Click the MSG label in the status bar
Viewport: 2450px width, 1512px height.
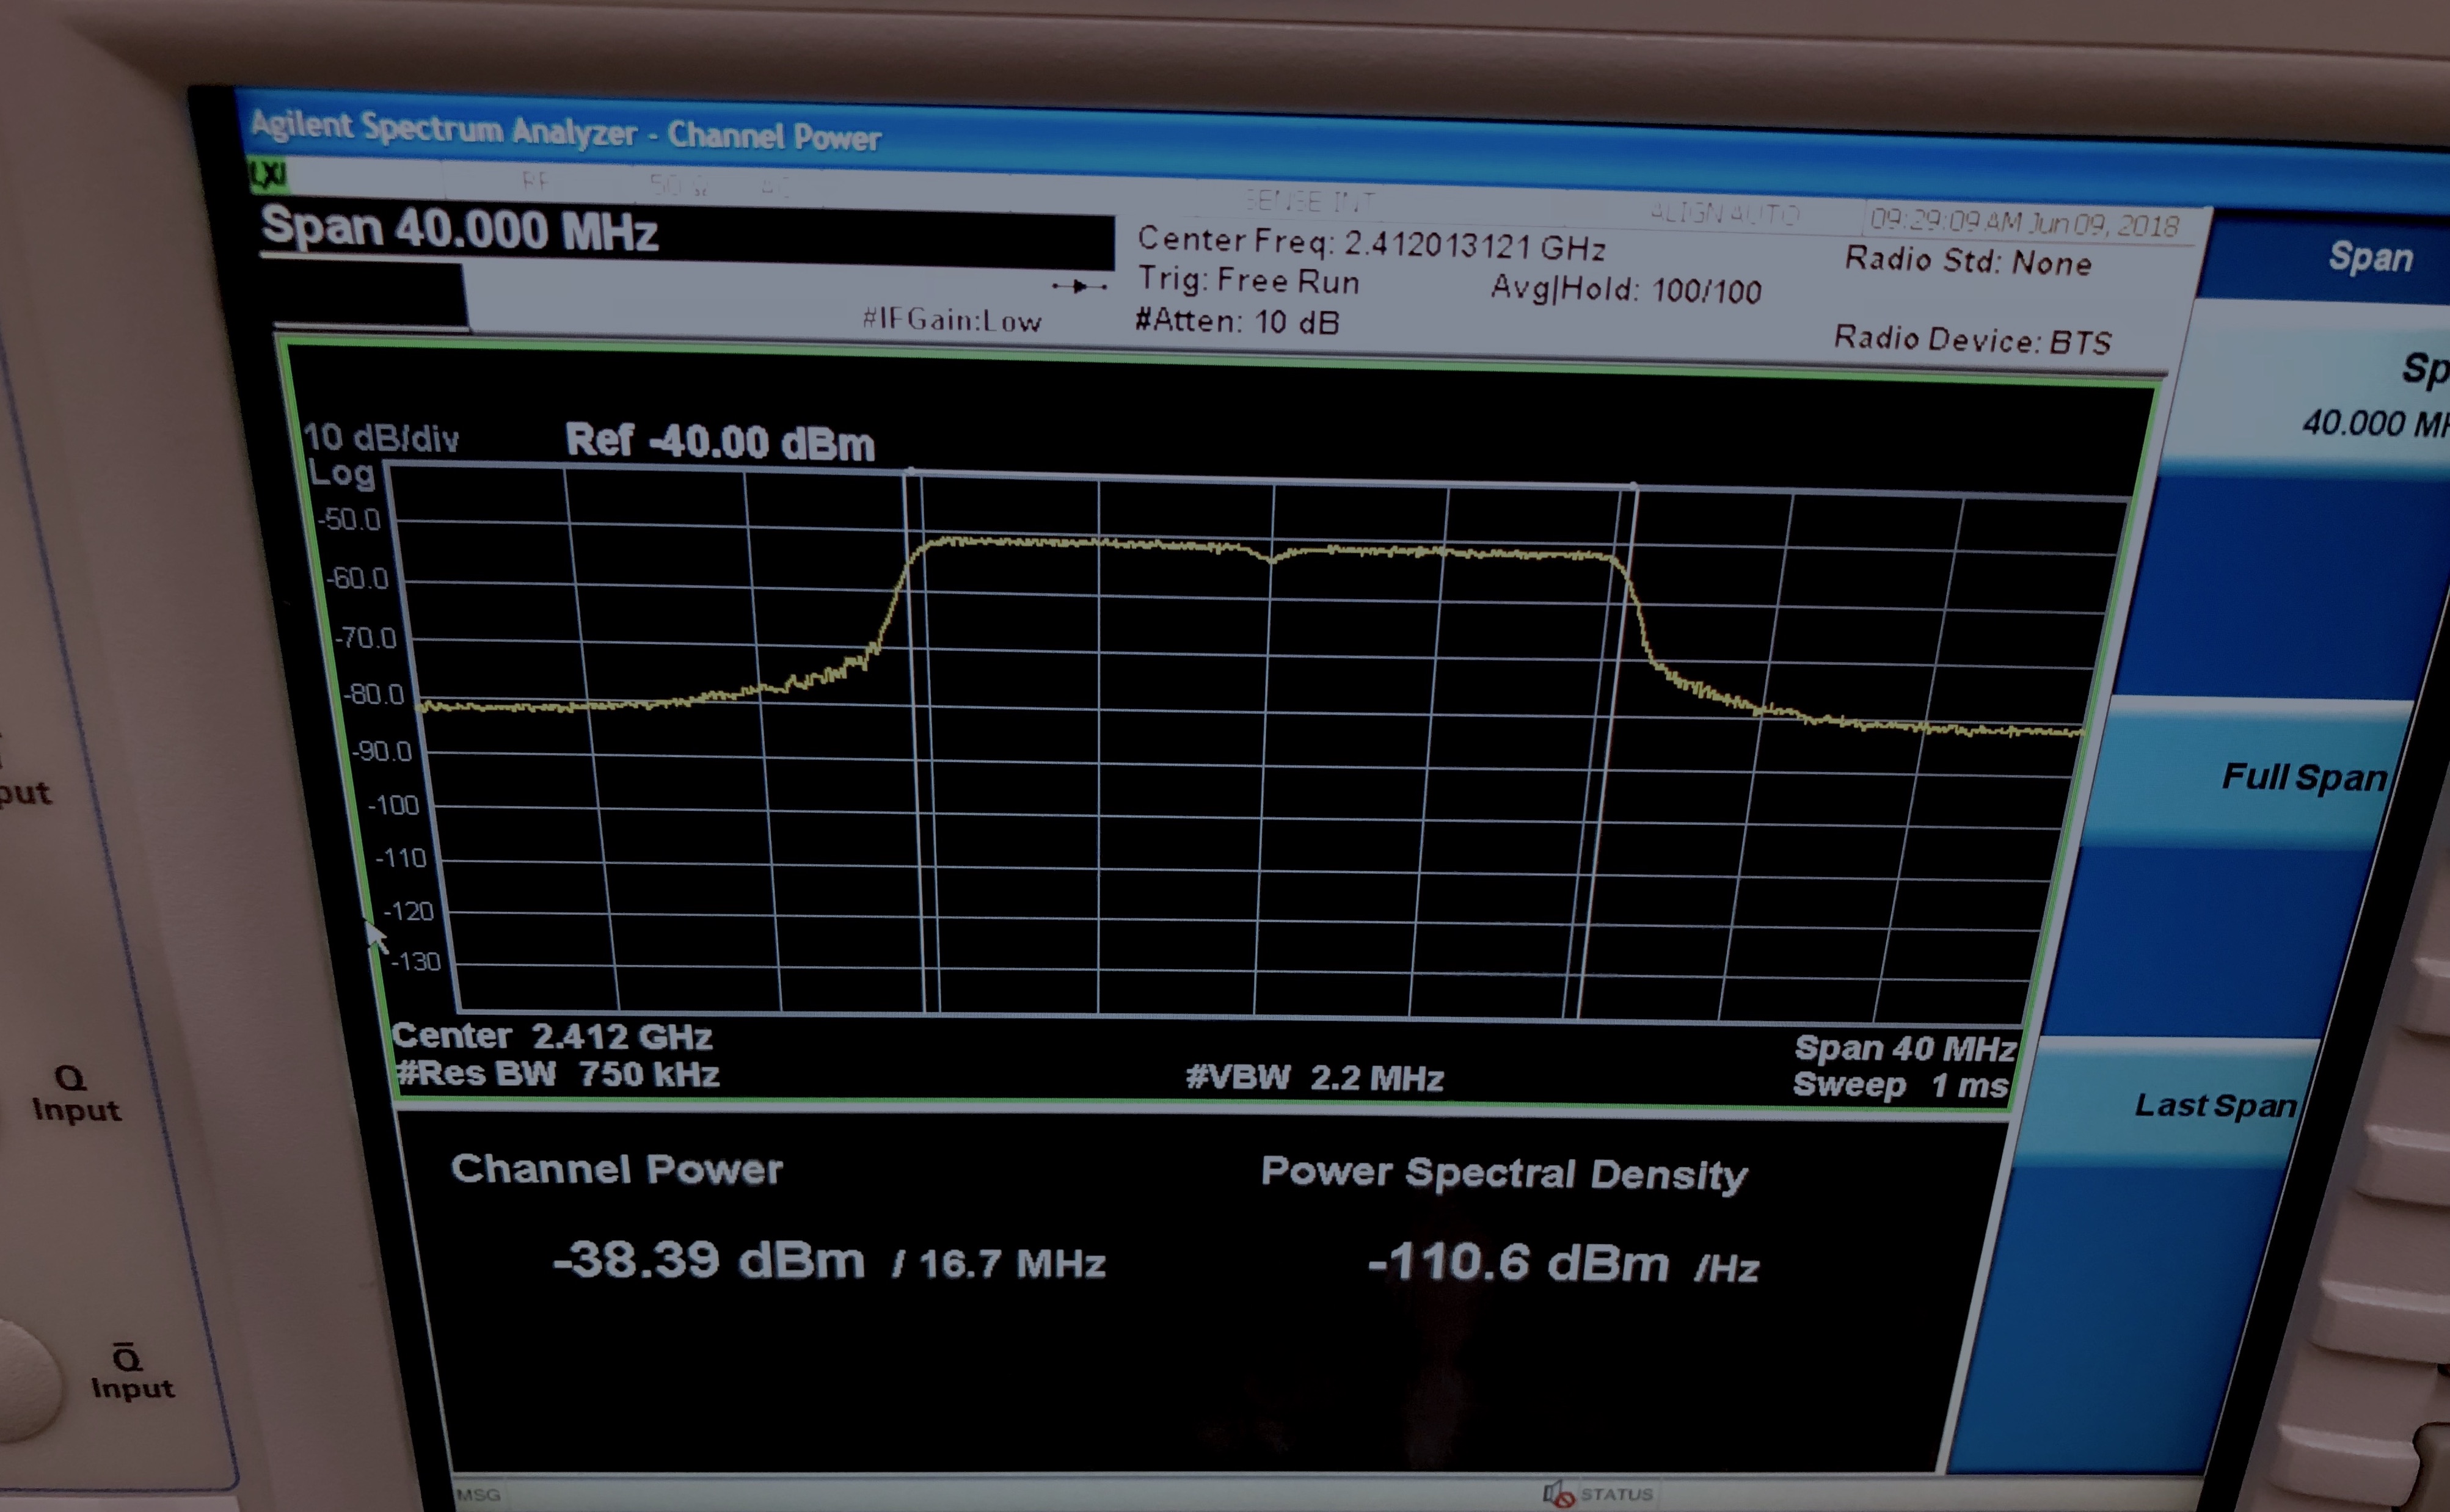(x=478, y=1495)
